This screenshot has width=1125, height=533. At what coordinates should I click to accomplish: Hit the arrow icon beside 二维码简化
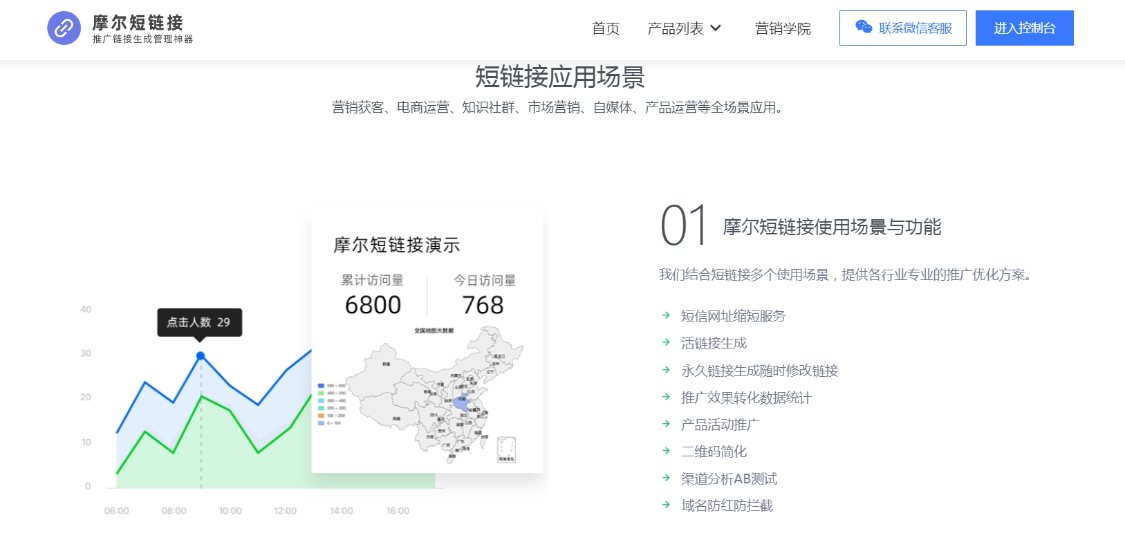click(666, 451)
